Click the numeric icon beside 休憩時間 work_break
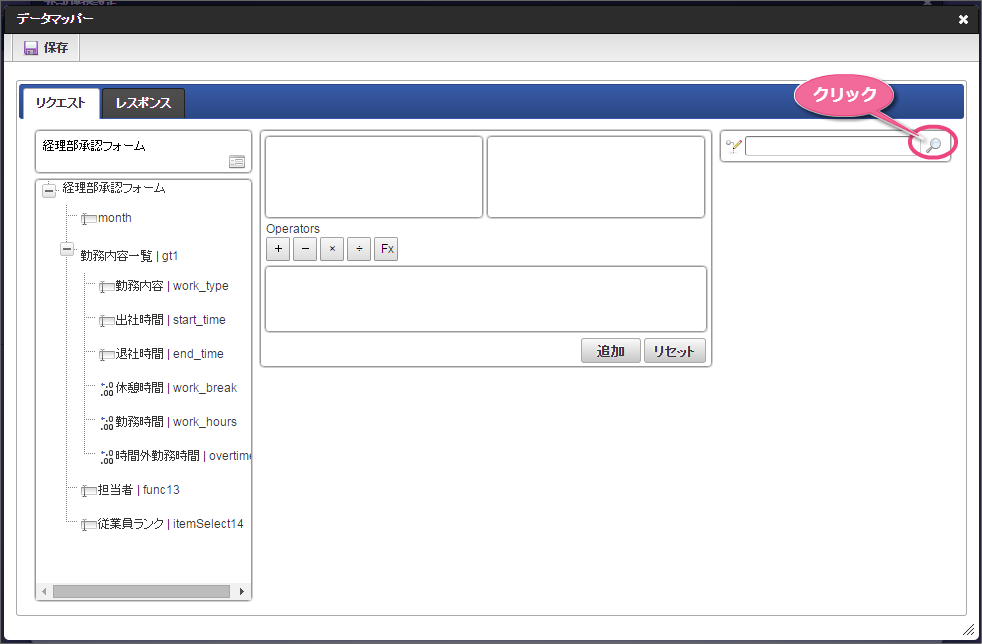This screenshot has height=644, width=982. 107,389
